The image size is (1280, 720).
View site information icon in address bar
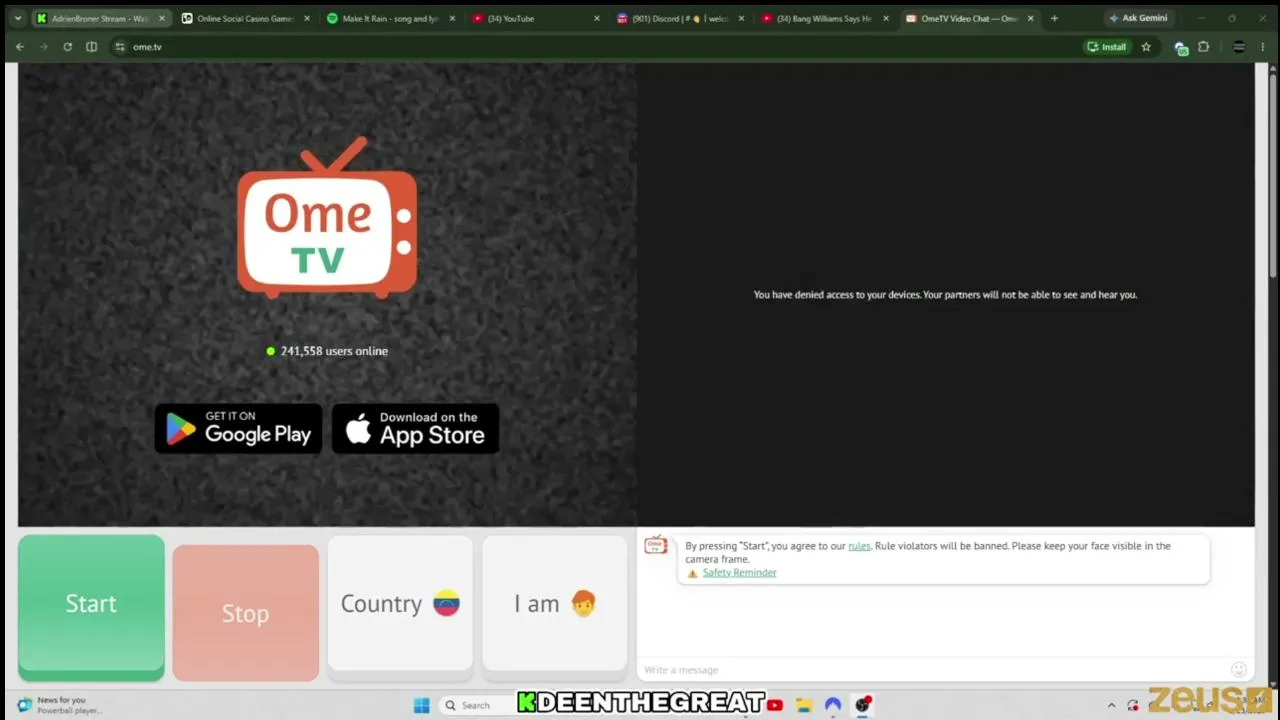click(120, 47)
